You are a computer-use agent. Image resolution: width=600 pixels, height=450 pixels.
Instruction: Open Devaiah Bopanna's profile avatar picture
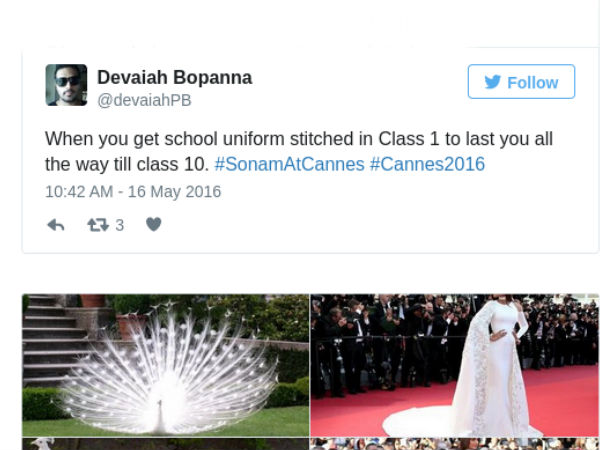(x=66, y=85)
